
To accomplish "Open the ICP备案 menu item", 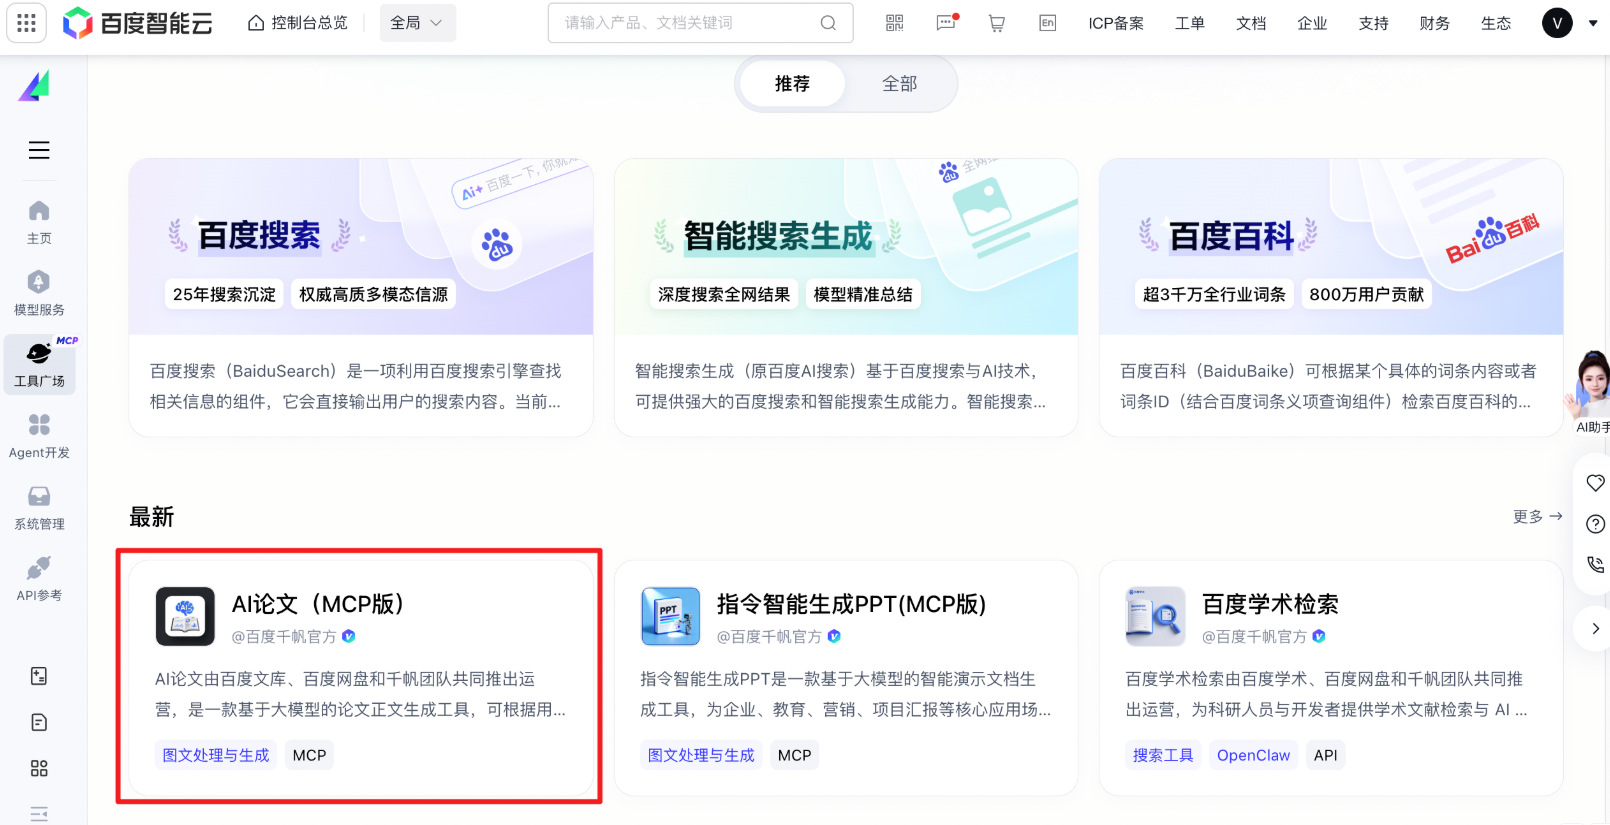I will click(x=1116, y=23).
